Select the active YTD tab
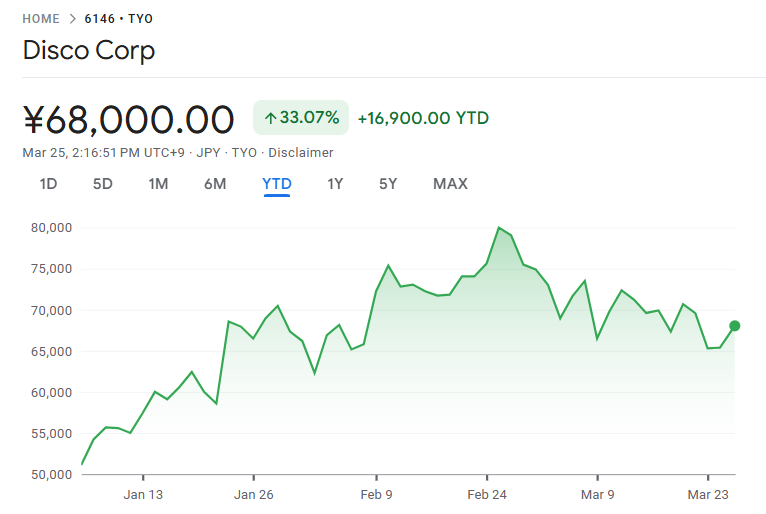This screenshot has height=514, width=766. coord(277,184)
